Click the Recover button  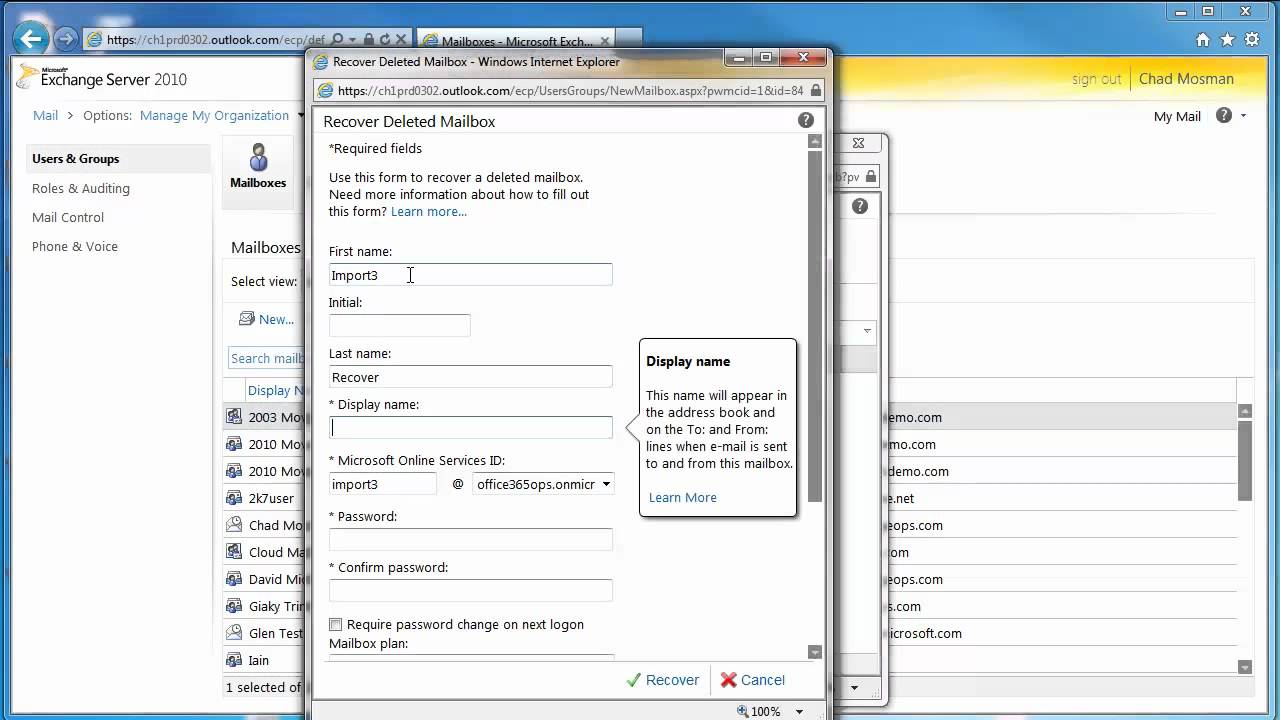[x=663, y=680]
